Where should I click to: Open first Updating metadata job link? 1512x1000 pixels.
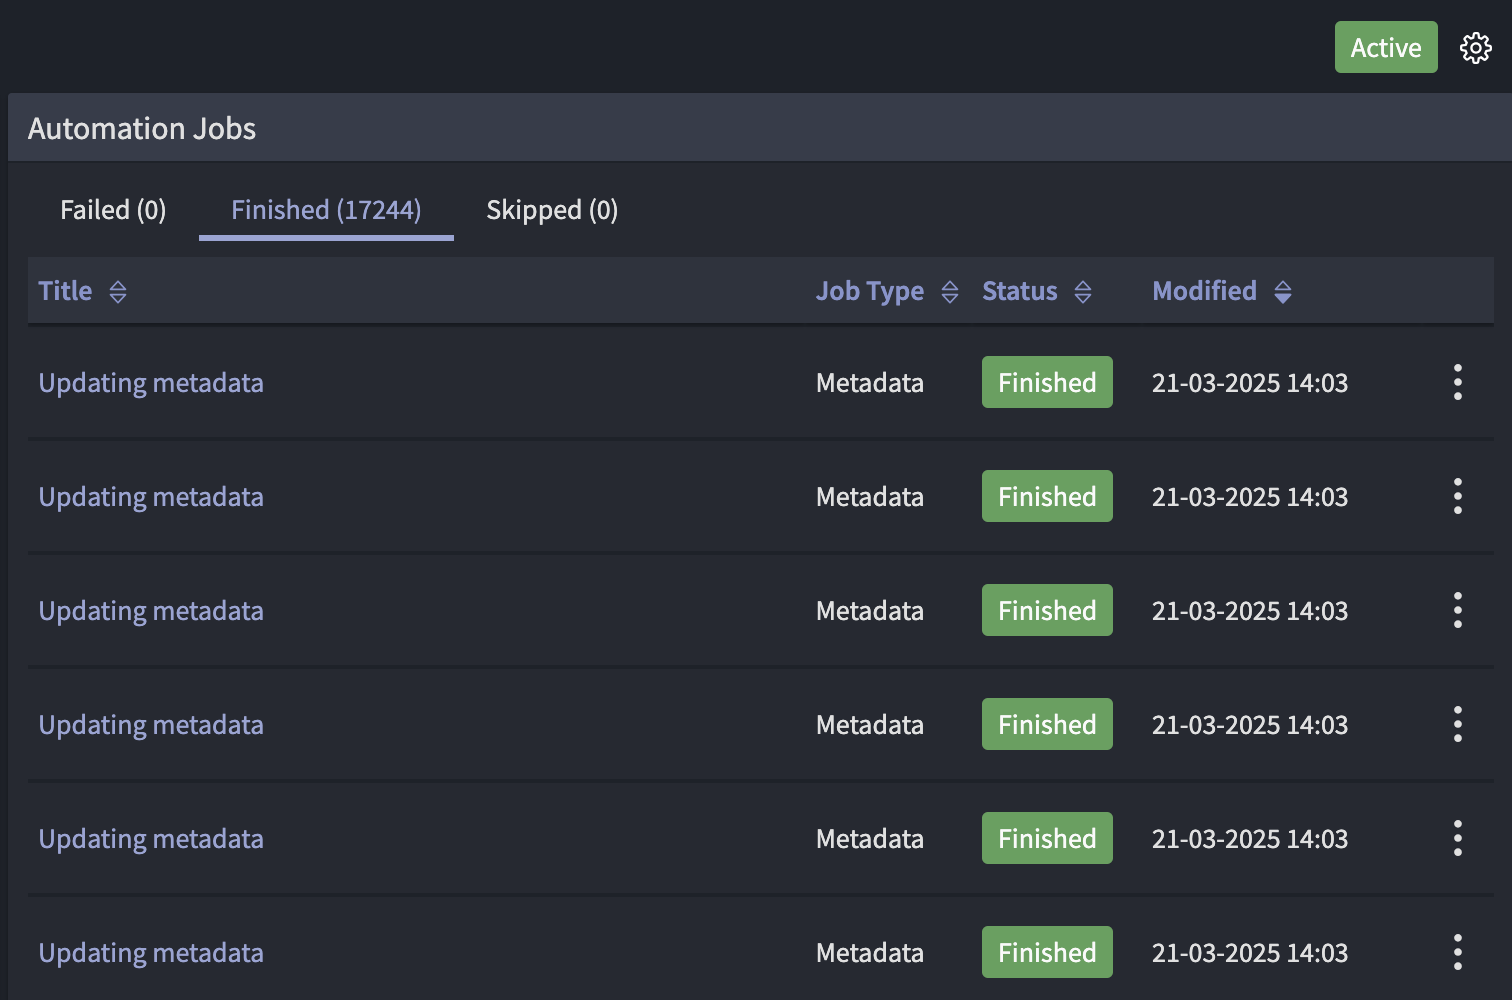pos(151,383)
